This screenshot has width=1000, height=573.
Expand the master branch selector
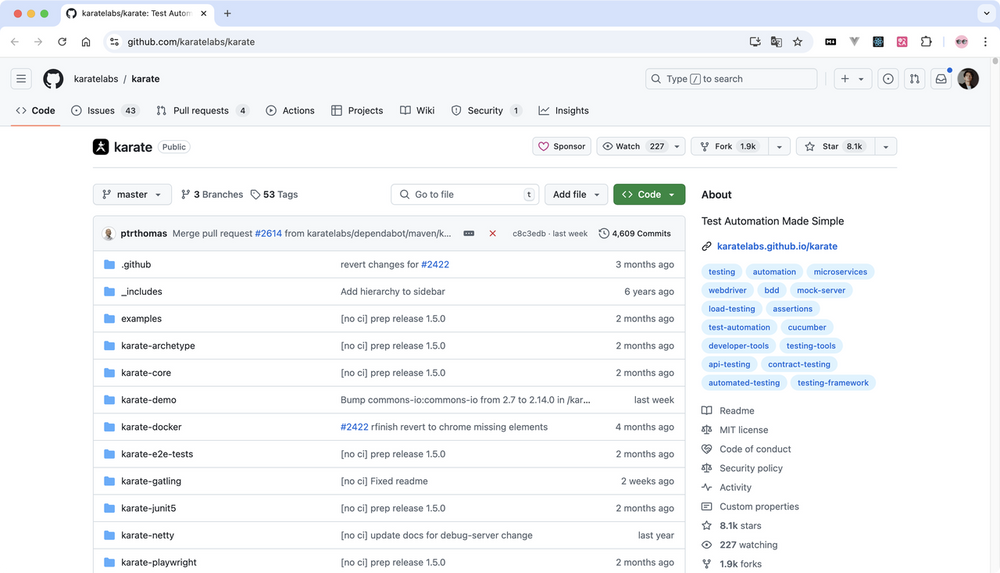tap(132, 194)
